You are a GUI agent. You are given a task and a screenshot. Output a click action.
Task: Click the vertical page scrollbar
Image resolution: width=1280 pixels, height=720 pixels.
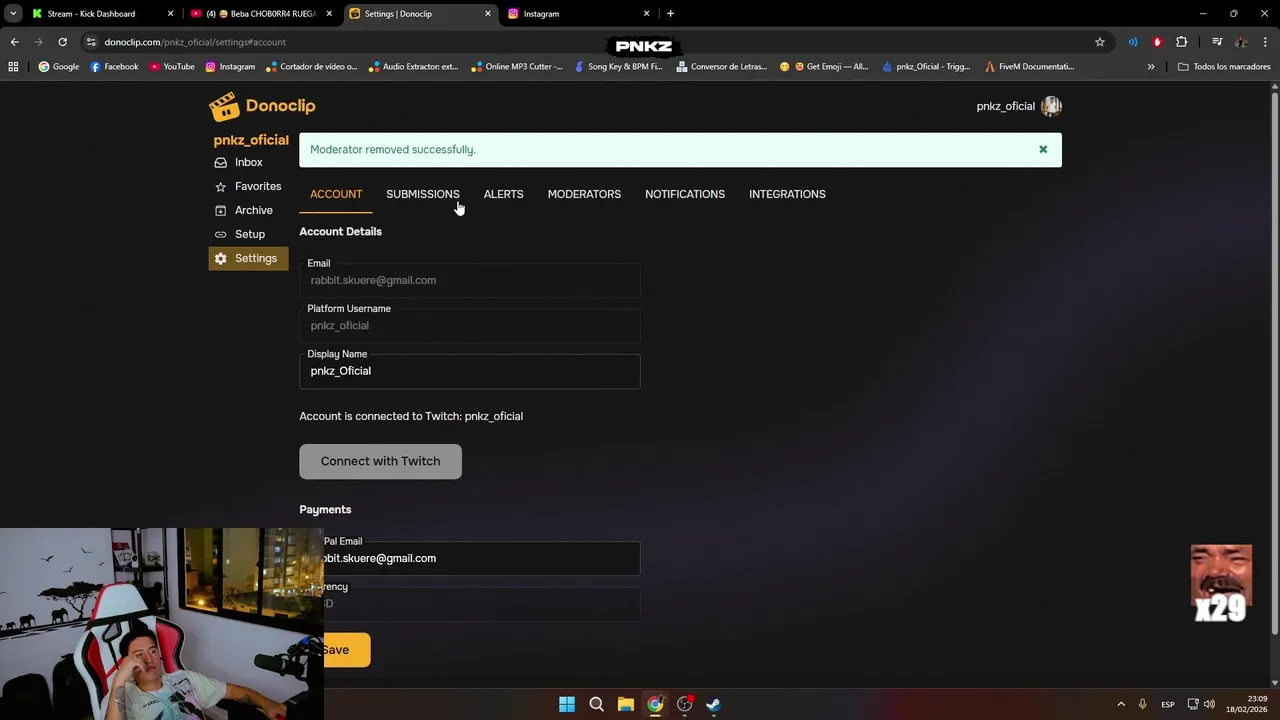[x=1274, y=361]
